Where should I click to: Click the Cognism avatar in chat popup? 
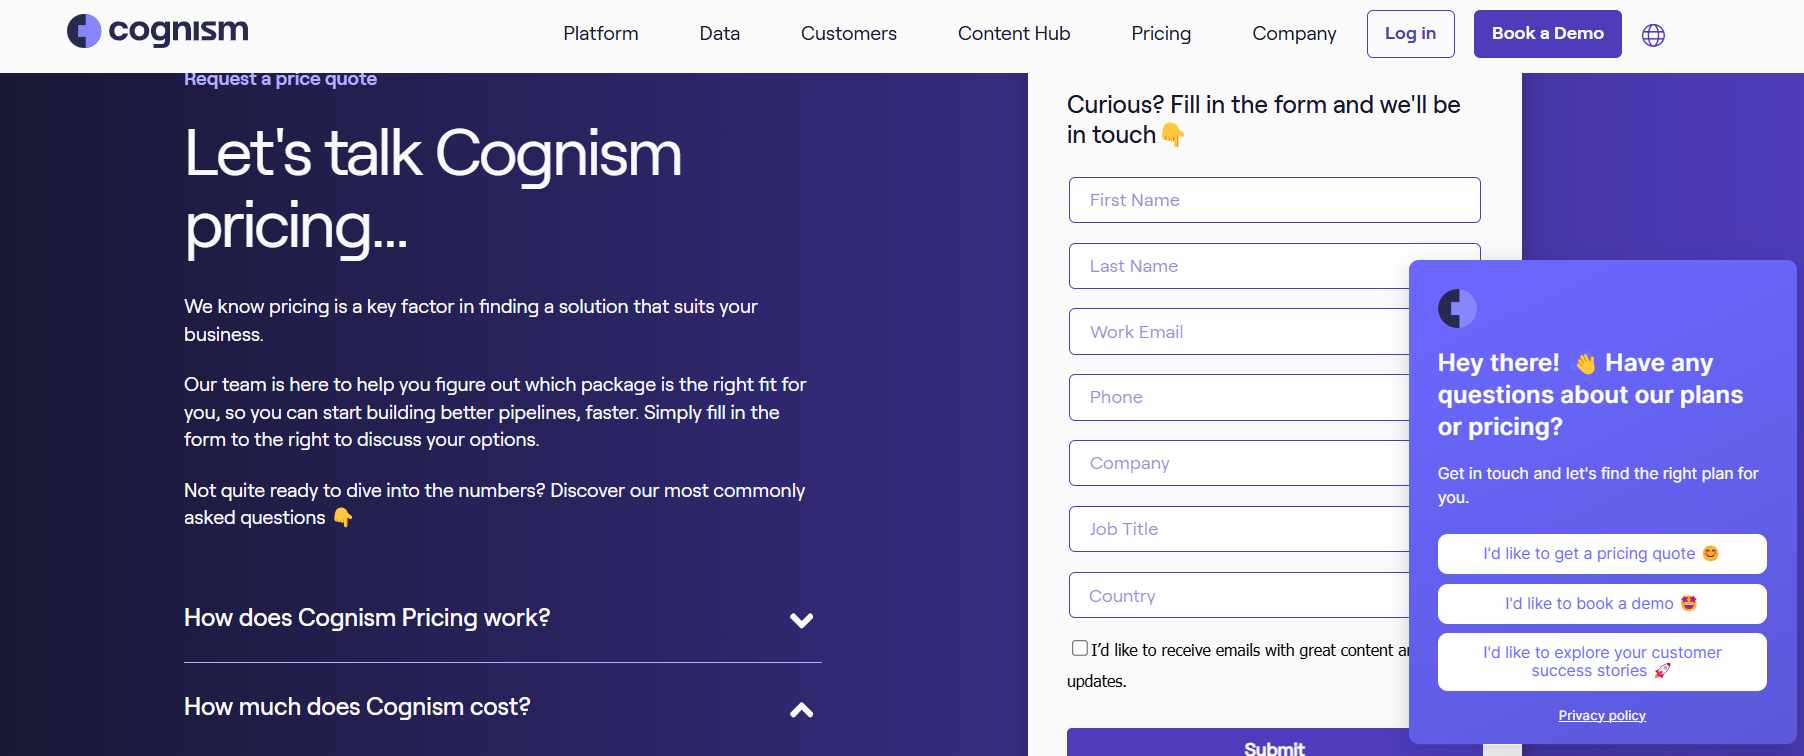pos(1457,308)
